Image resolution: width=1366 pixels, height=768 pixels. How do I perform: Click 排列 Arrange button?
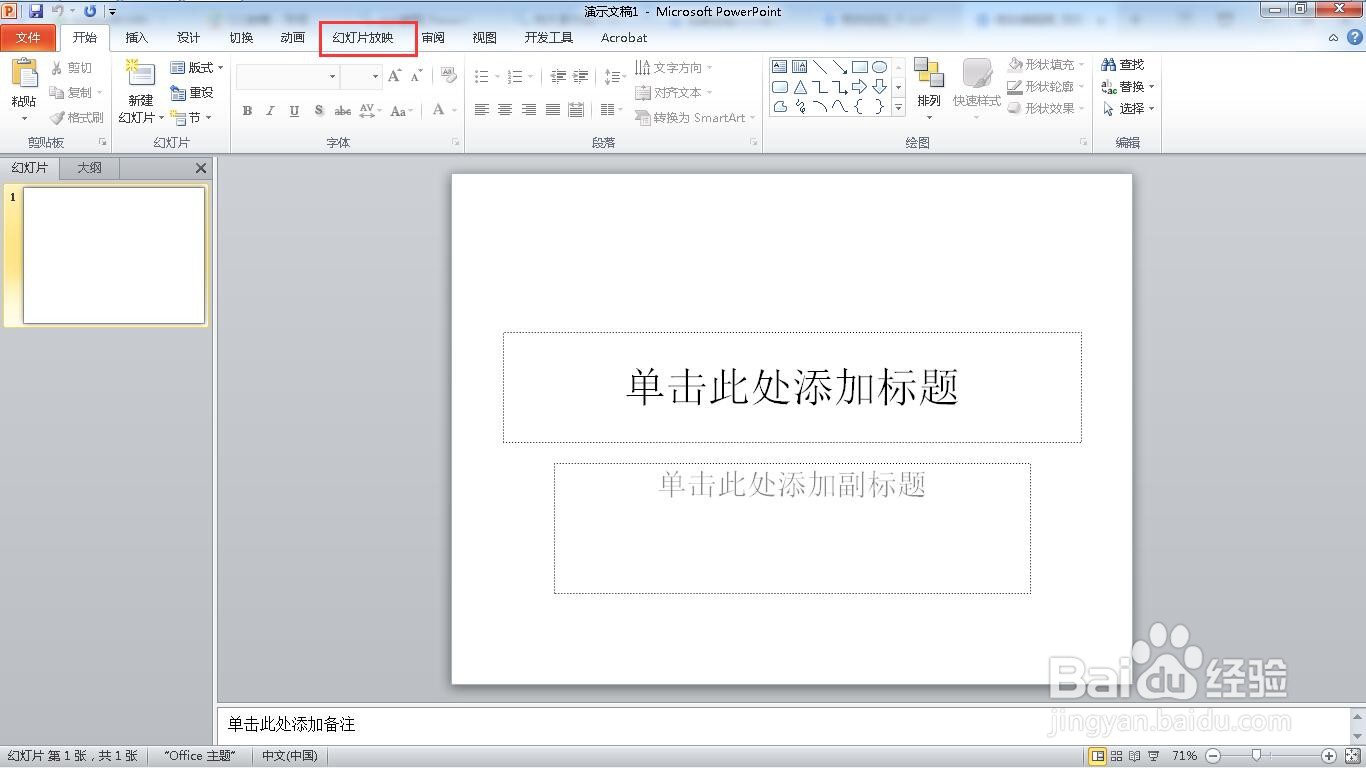[x=929, y=88]
